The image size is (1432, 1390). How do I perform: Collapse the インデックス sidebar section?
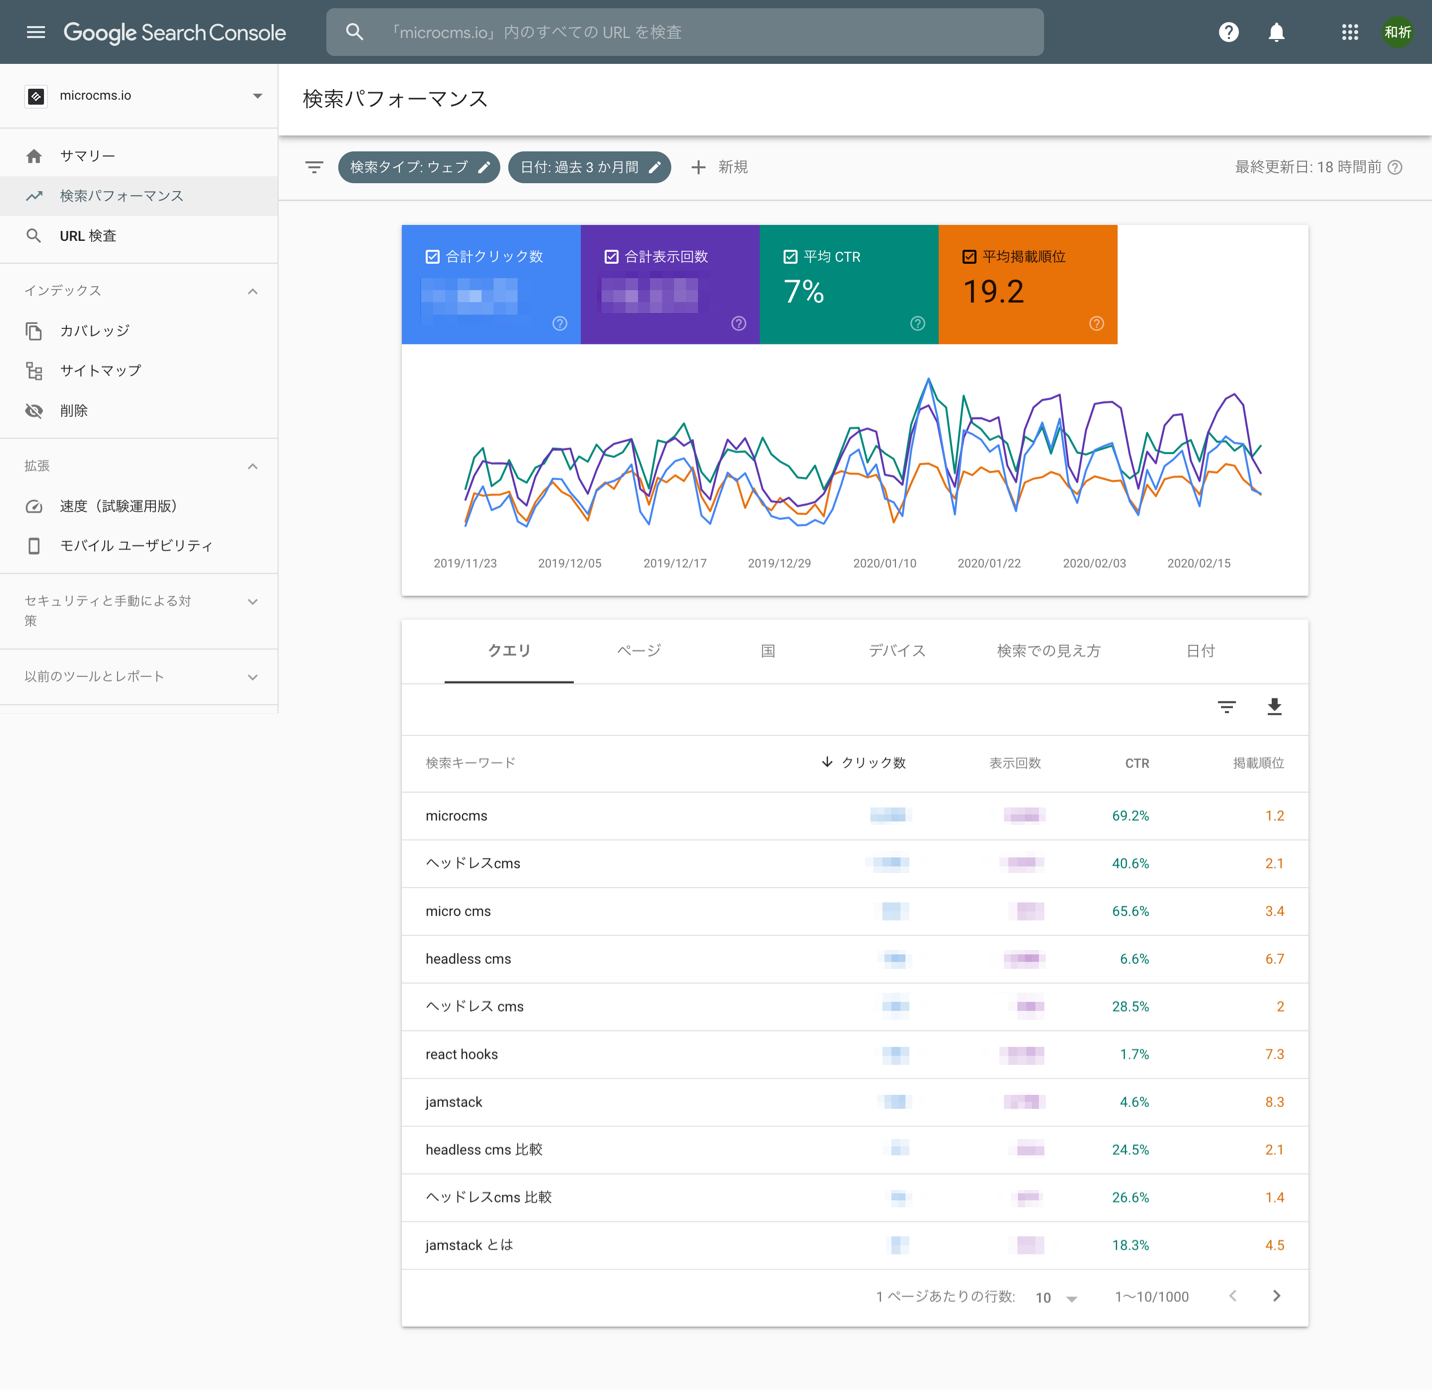pos(252,291)
